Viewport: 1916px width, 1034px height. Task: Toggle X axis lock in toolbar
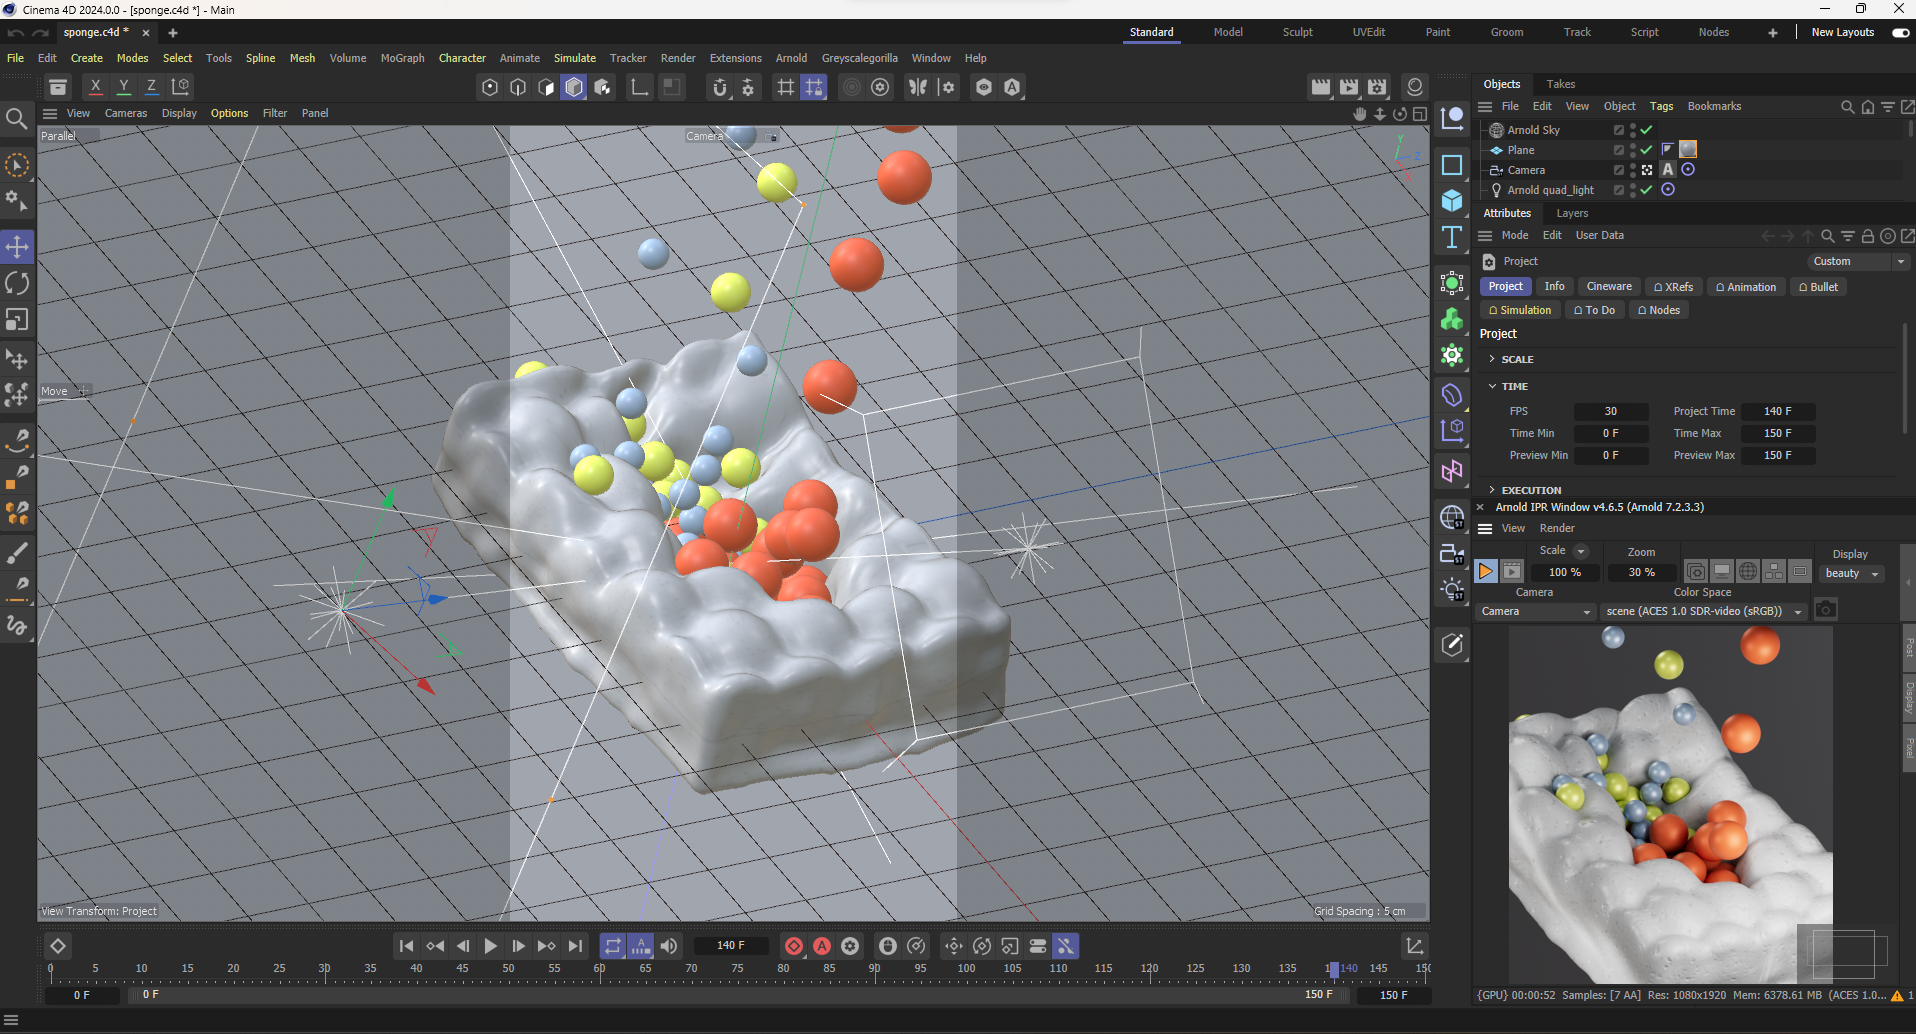(x=95, y=87)
